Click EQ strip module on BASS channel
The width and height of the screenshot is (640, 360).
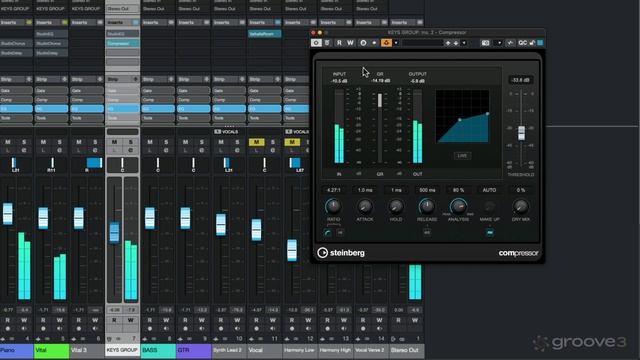click(158, 109)
